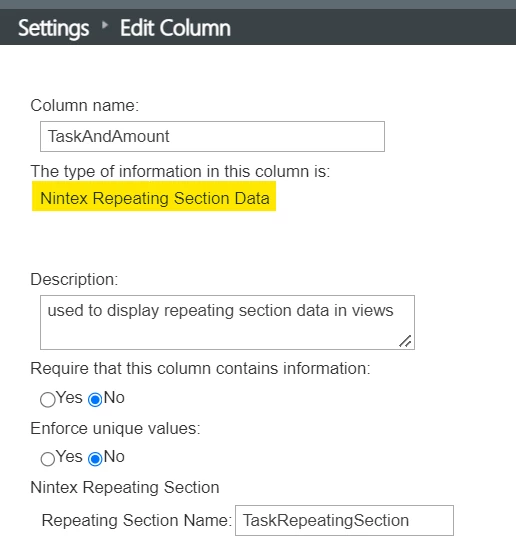516x558 pixels.
Task: Click the Description label
Action: pos(74,279)
